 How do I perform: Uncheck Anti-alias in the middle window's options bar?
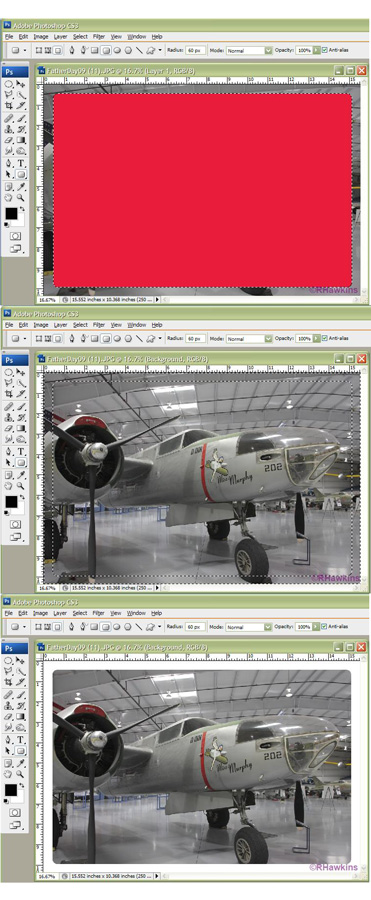click(x=325, y=338)
